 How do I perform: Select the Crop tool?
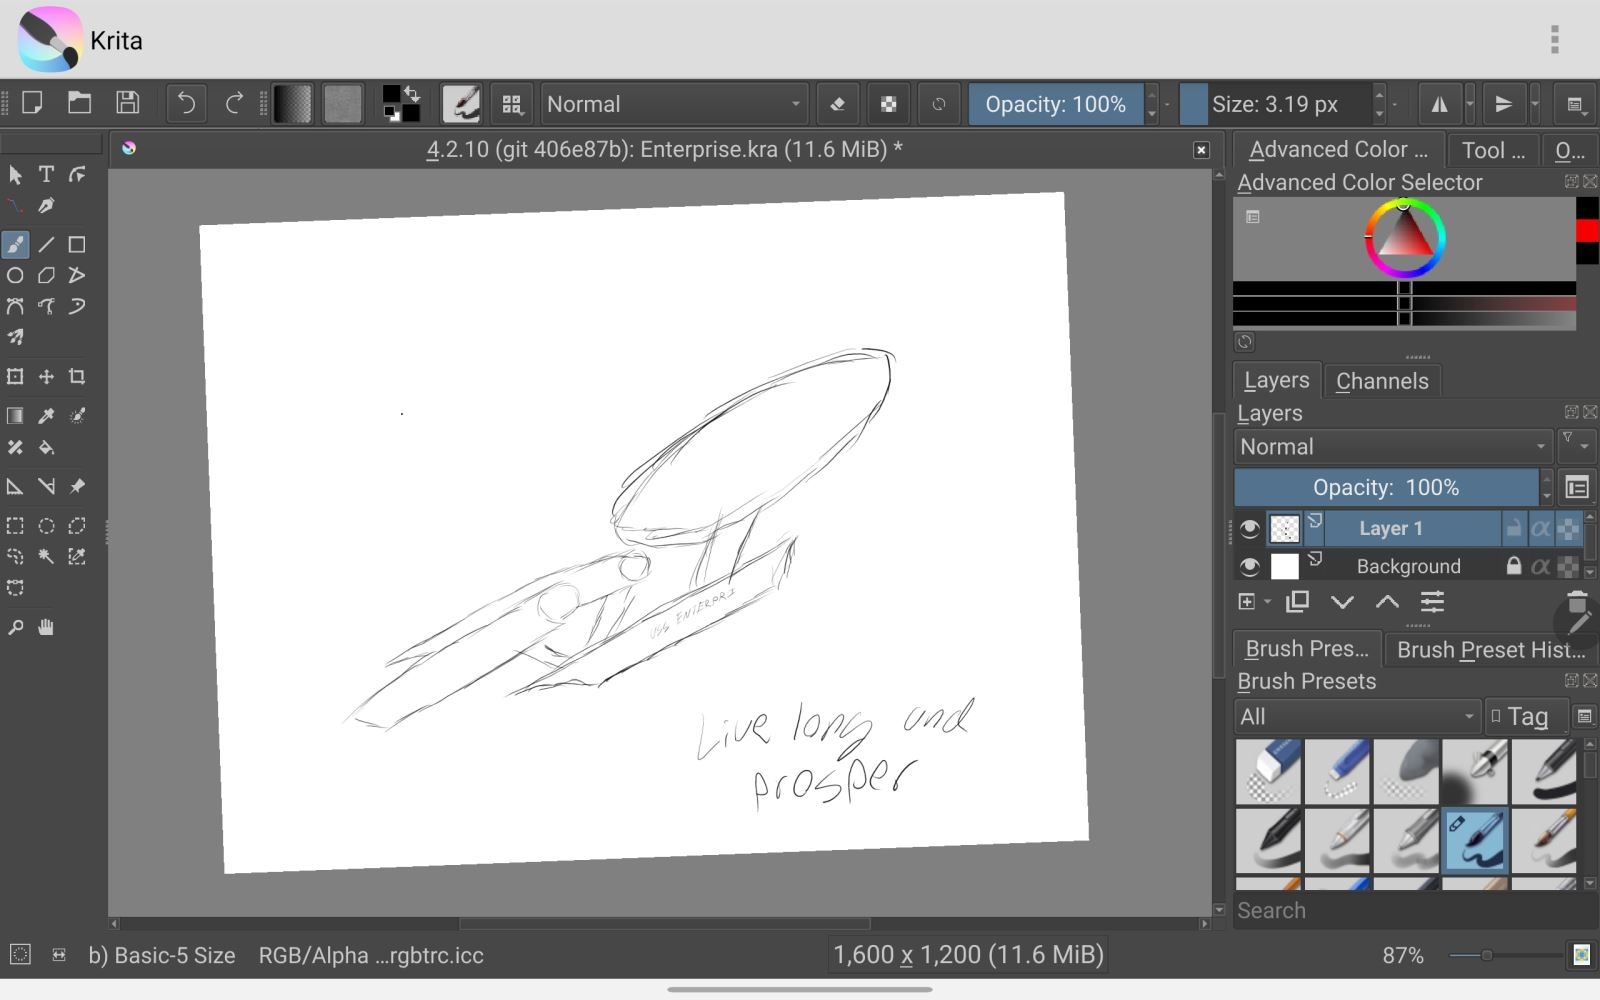(x=77, y=377)
